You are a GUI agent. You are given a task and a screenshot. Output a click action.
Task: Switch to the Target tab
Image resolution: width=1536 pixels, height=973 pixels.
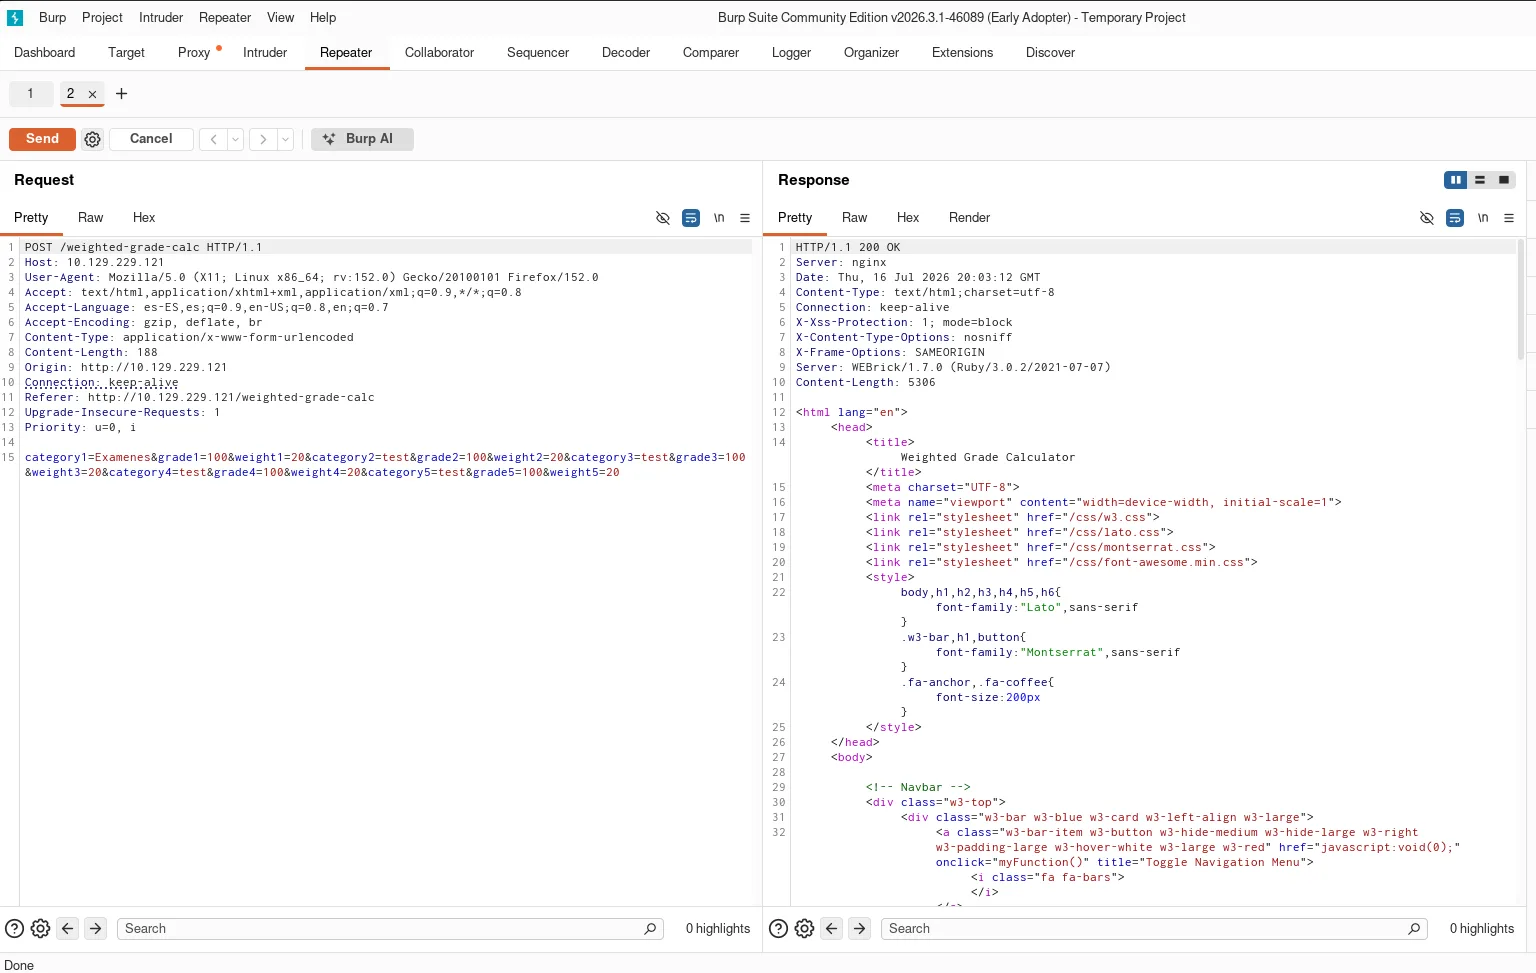pyautogui.click(x=126, y=53)
